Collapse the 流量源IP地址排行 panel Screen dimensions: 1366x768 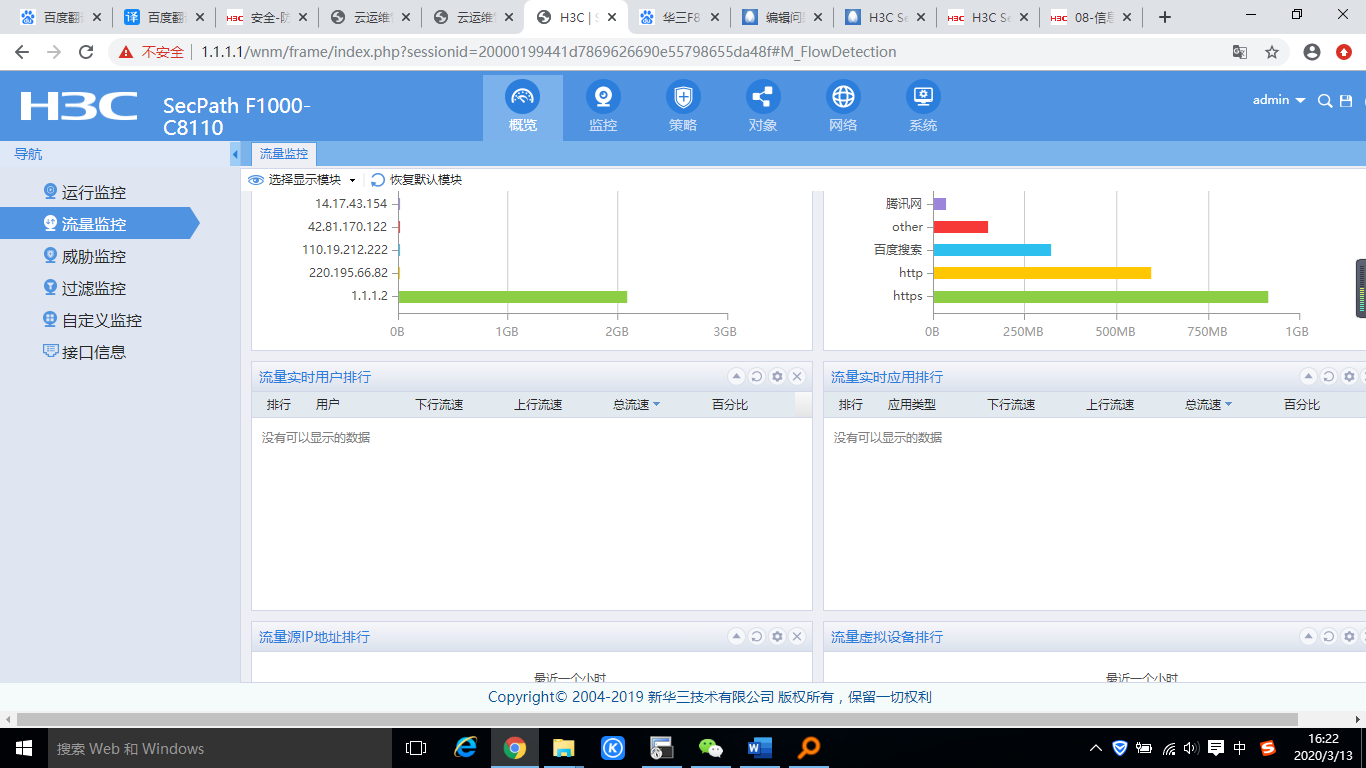736,637
